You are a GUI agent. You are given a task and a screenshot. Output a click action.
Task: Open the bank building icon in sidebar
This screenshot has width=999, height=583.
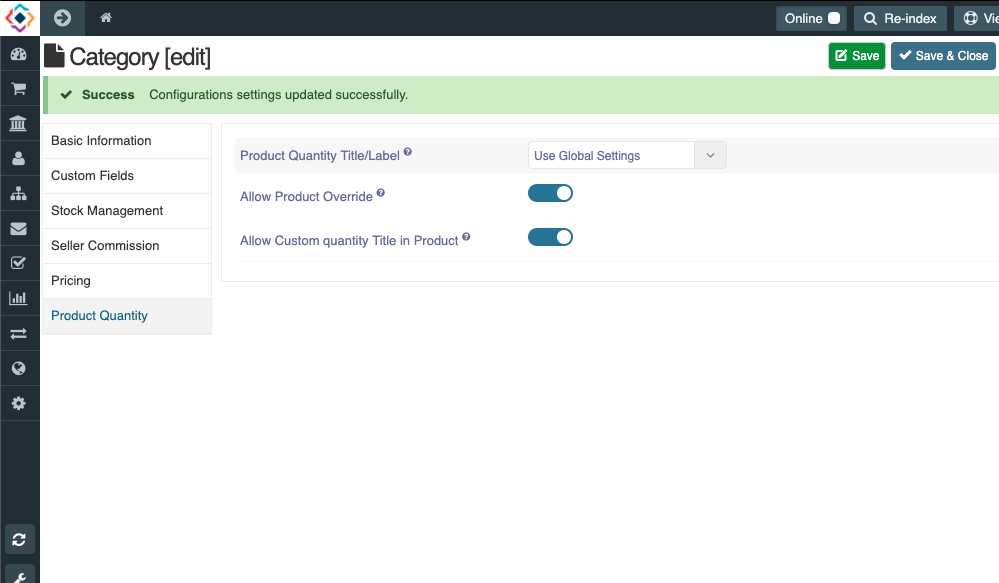click(18, 123)
